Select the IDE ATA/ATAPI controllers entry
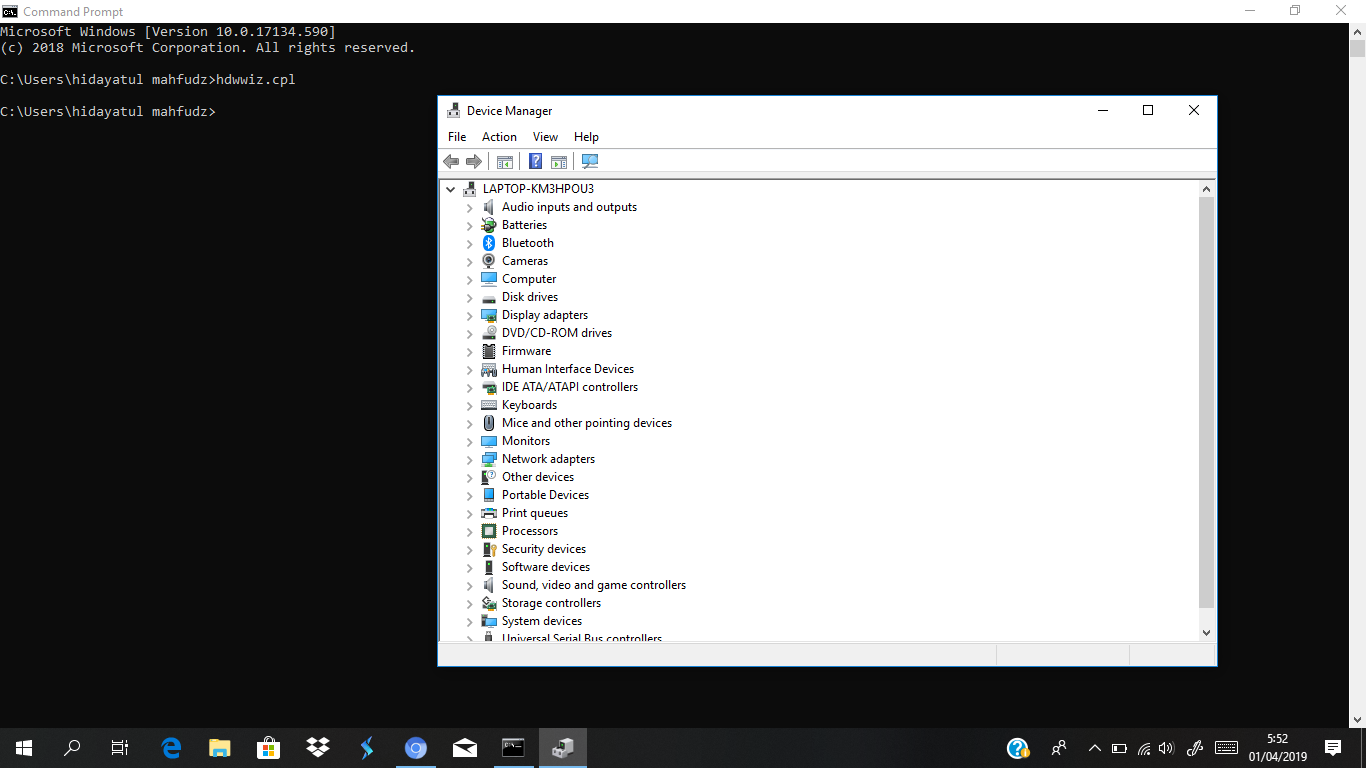 [570, 387]
